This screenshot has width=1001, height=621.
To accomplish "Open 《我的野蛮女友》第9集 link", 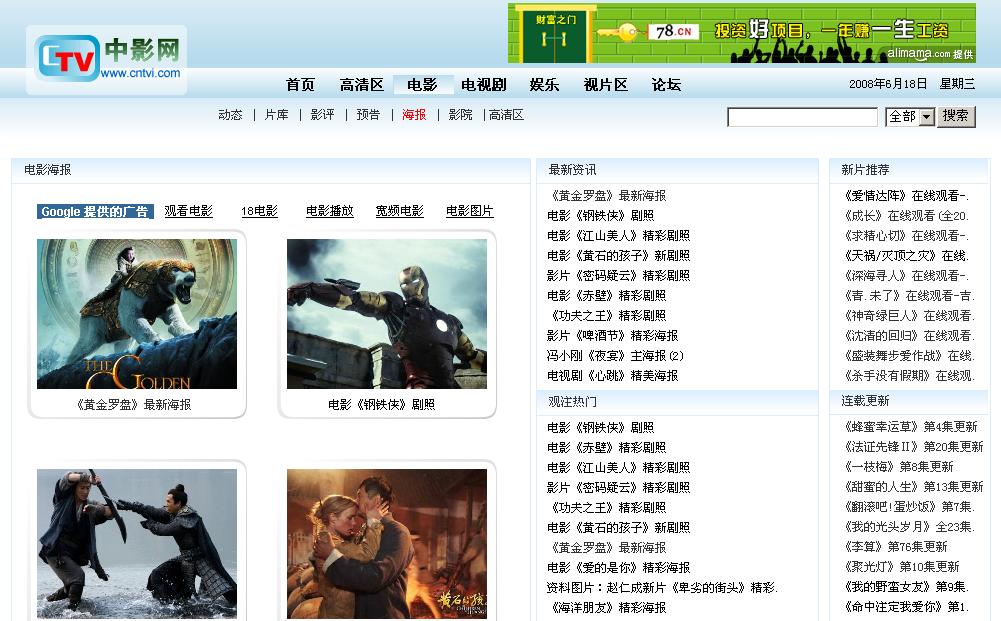I will pos(906,587).
